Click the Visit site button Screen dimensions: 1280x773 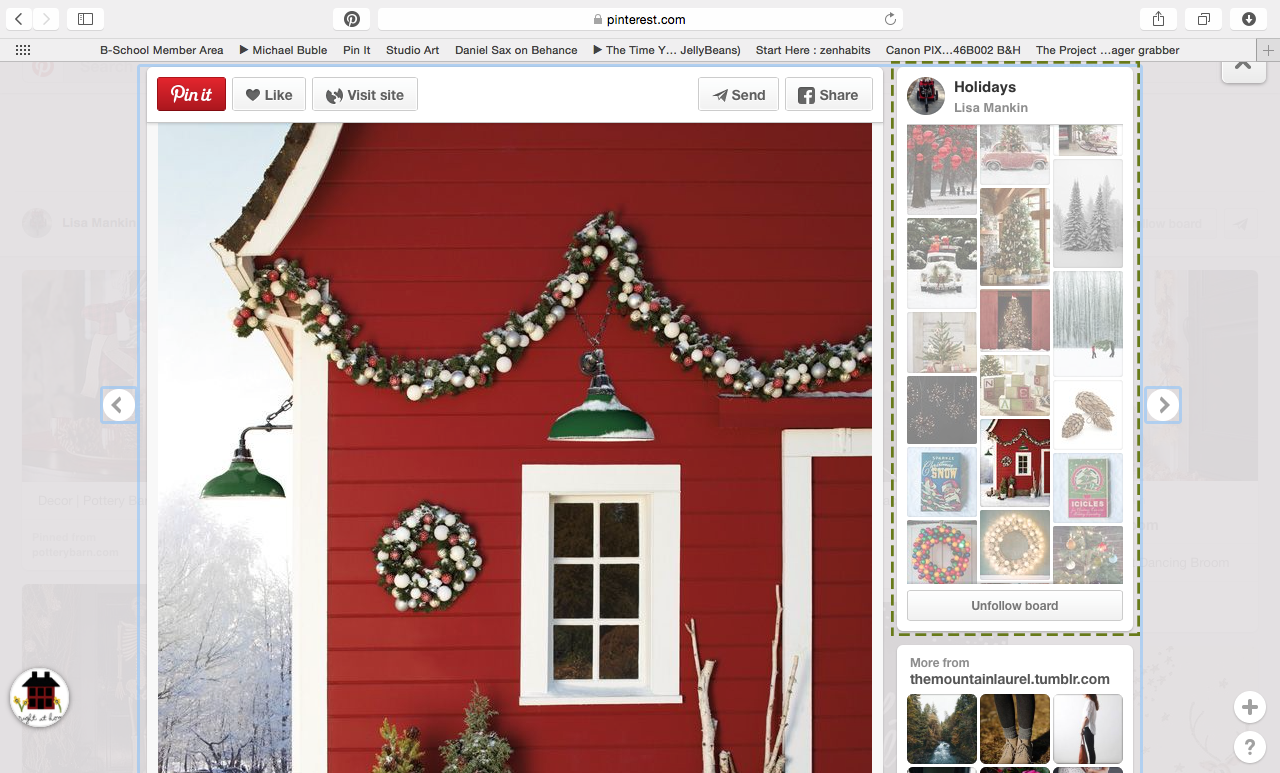pyautogui.click(x=365, y=94)
